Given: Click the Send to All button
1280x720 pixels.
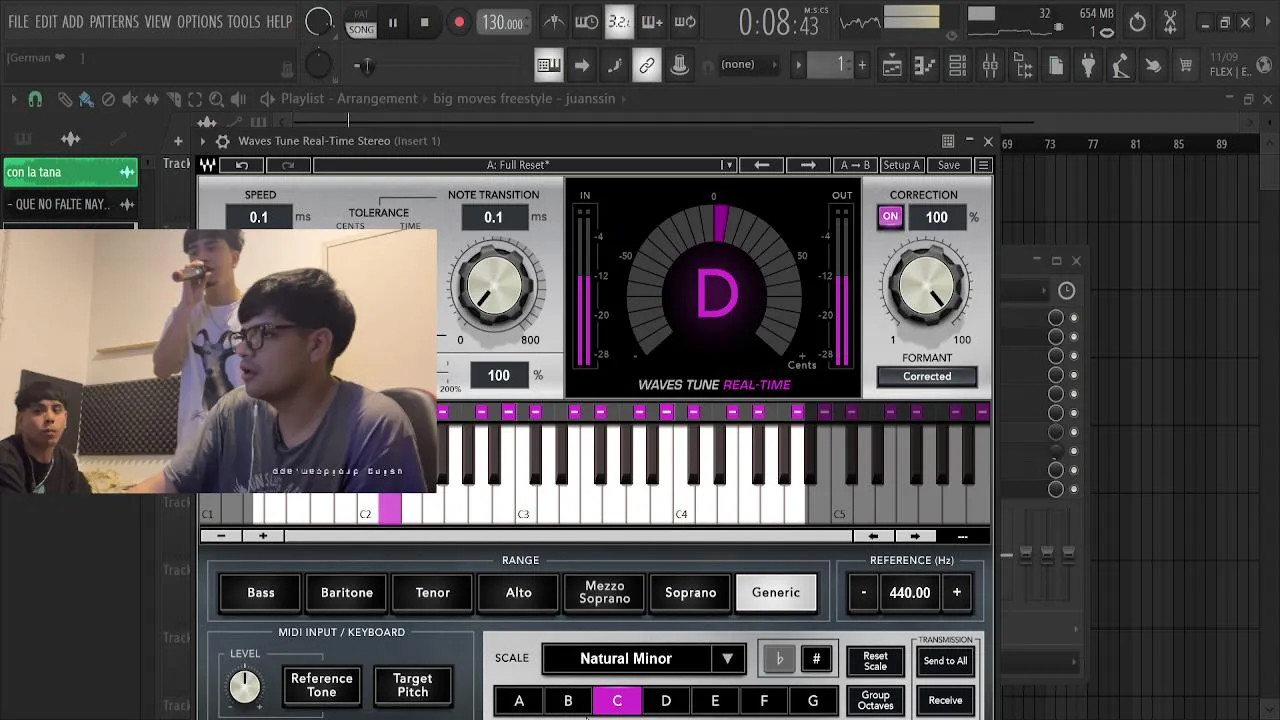Looking at the screenshot, I should pos(945,661).
